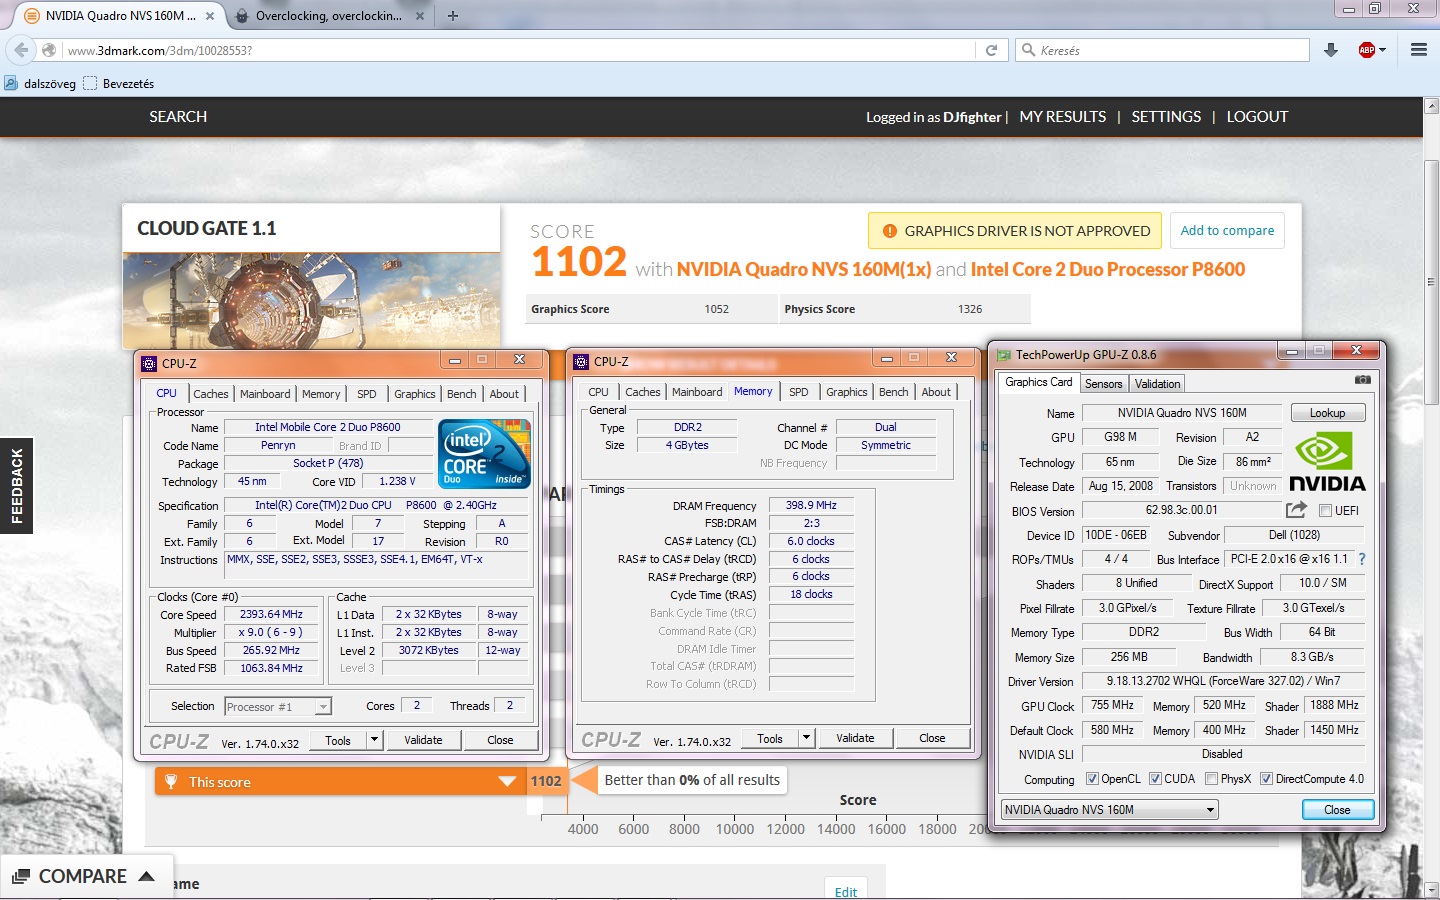Open the ABP icon dropdown arrow
Image resolution: width=1440 pixels, height=900 pixels.
(1382, 50)
